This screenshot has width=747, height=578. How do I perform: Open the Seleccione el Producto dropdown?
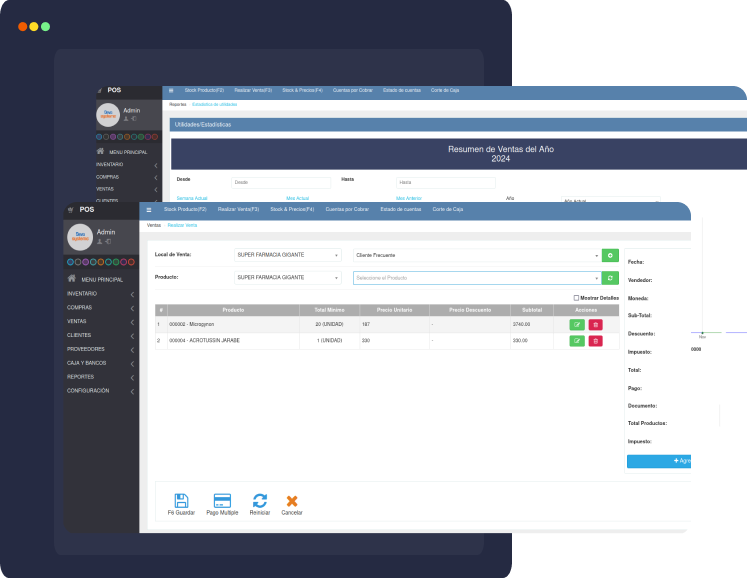[477, 278]
